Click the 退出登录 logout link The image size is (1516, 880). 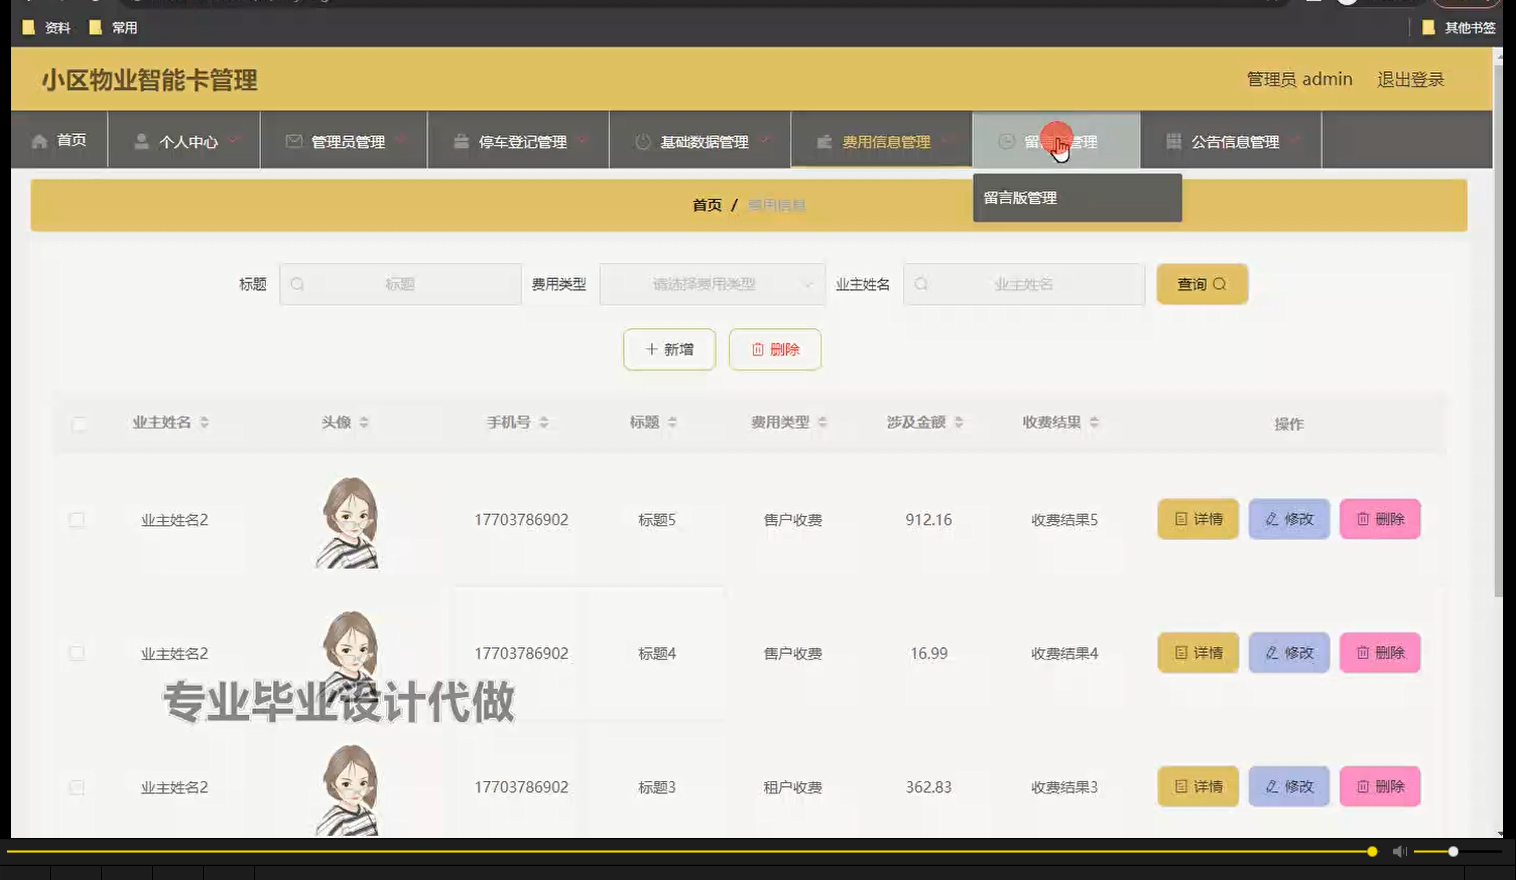click(x=1410, y=79)
